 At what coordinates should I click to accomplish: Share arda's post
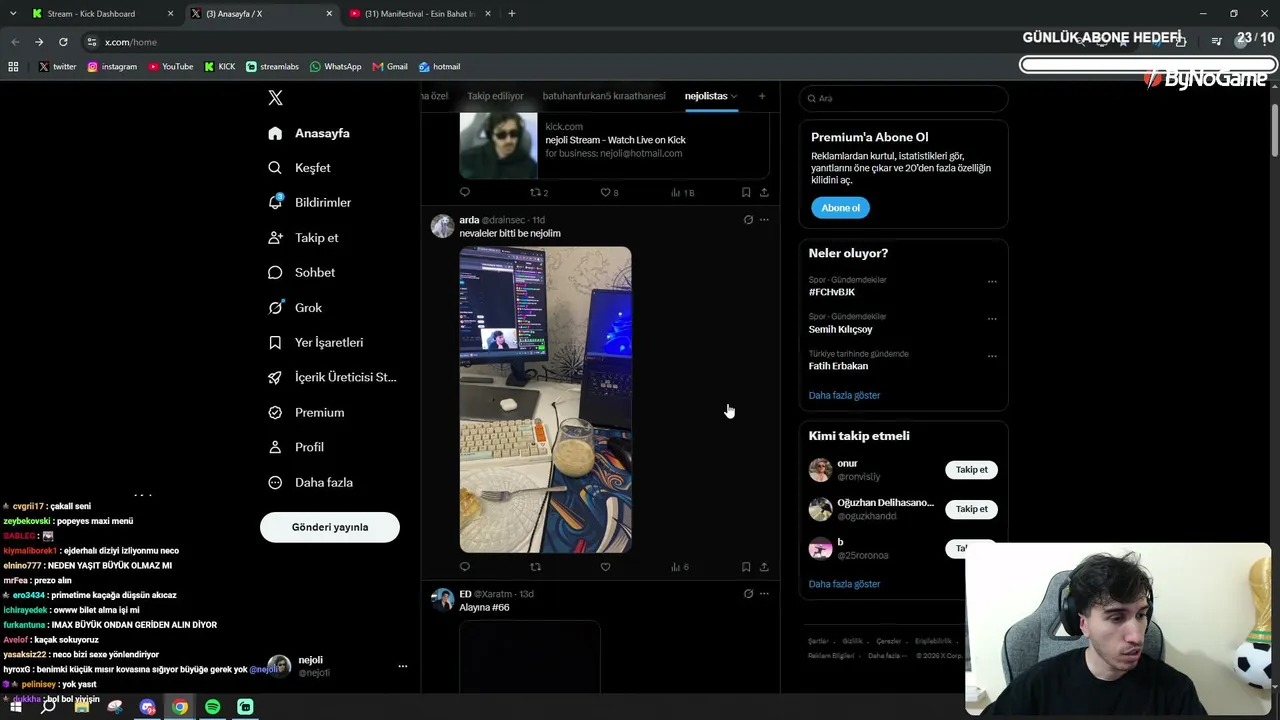coord(764,567)
